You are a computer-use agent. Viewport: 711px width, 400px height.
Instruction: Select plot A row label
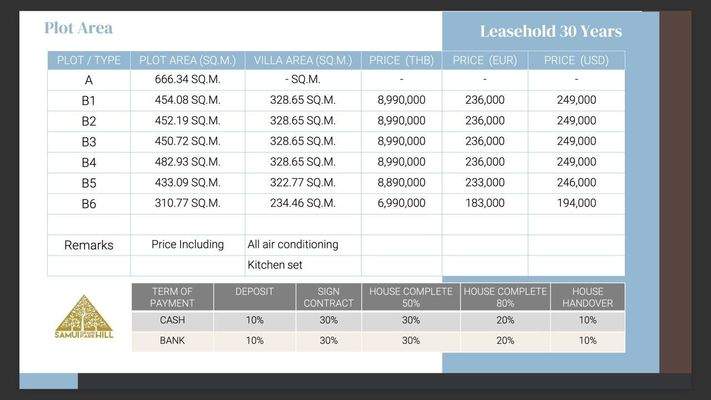(x=89, y=80)
